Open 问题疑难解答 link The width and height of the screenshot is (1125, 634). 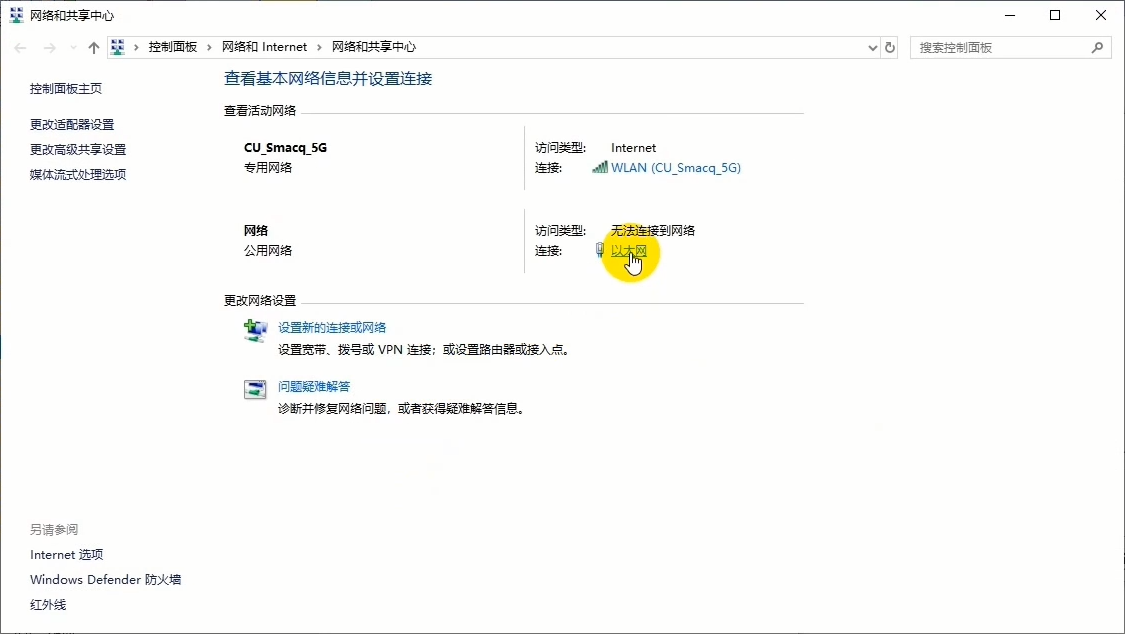click(x=314, y=386)
